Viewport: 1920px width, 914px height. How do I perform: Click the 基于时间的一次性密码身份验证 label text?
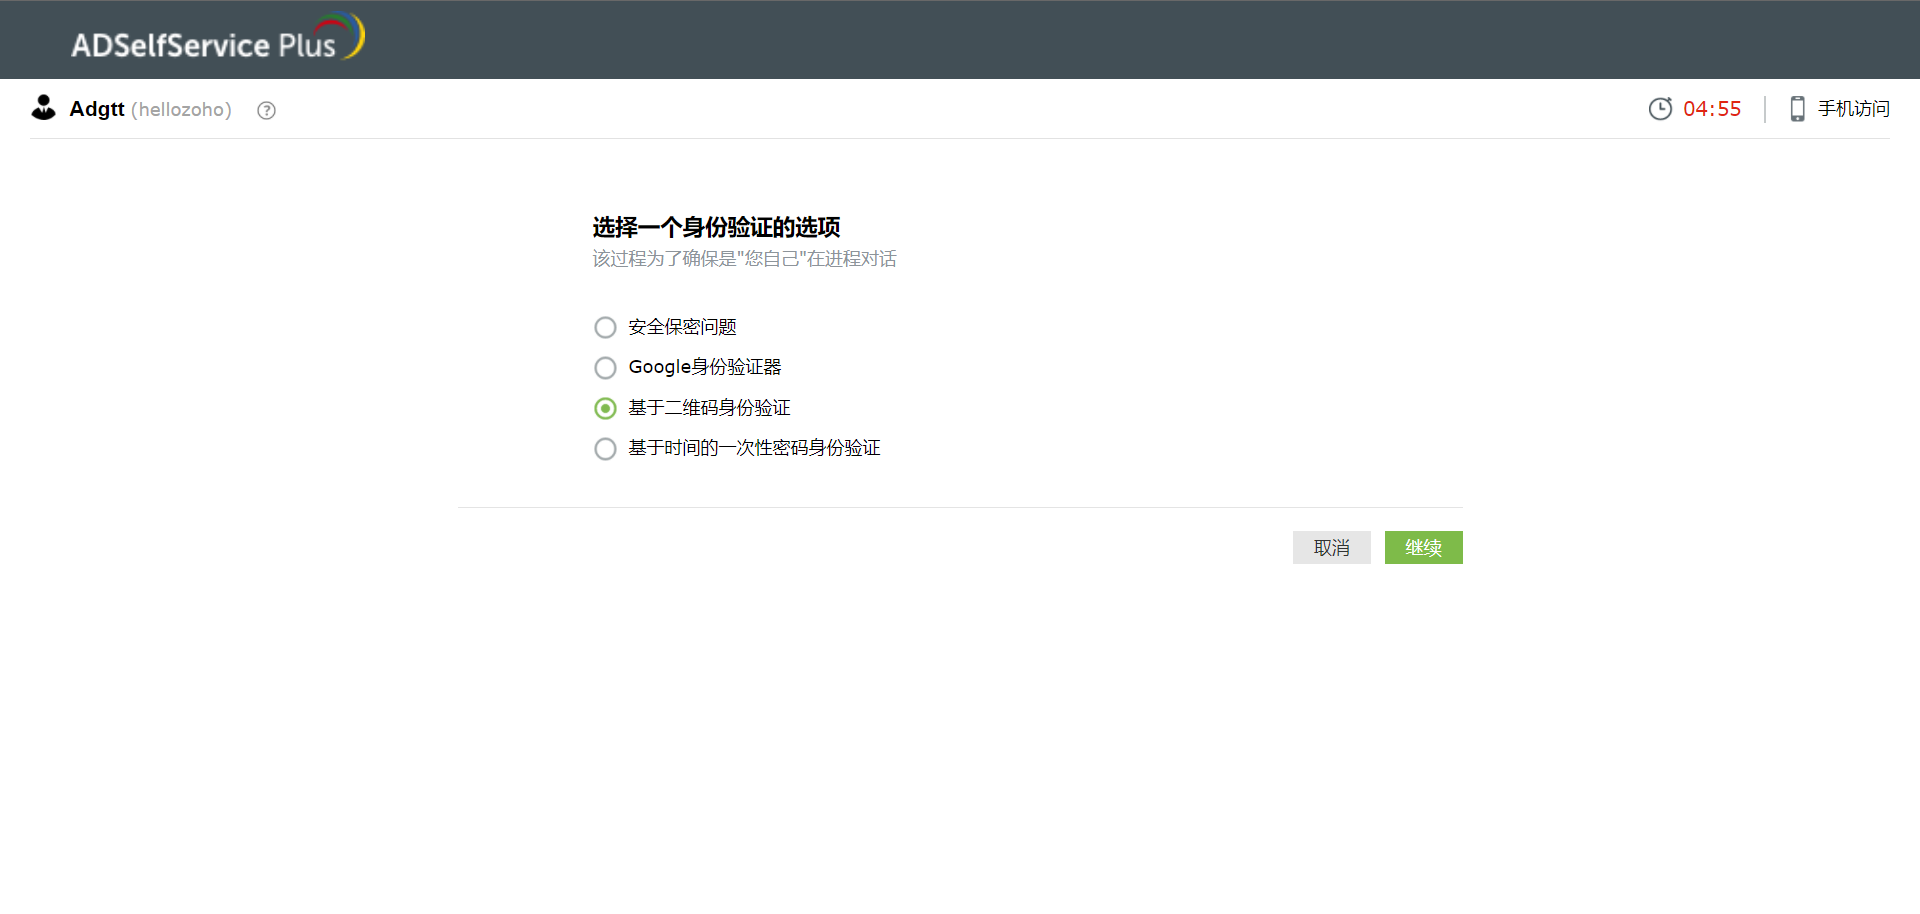(754, 448)
